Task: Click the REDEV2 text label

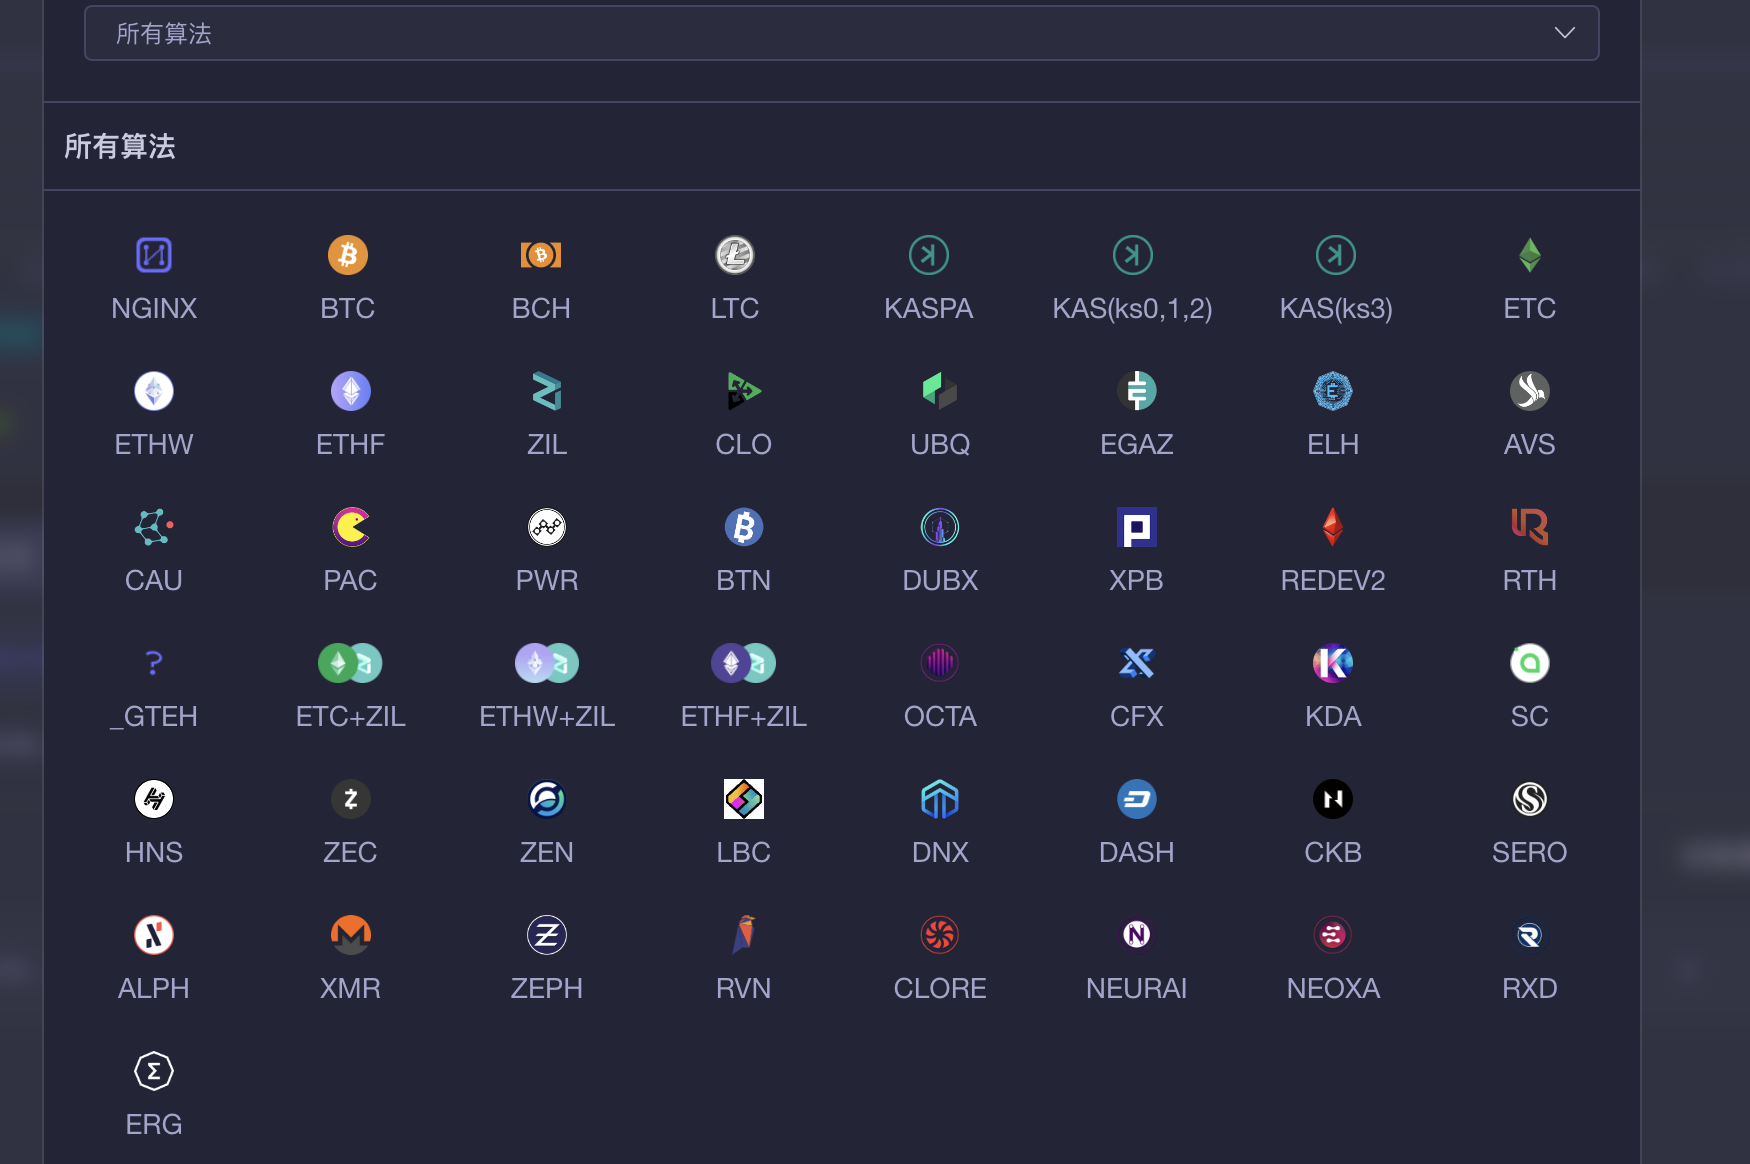Action: [1333, 580]
